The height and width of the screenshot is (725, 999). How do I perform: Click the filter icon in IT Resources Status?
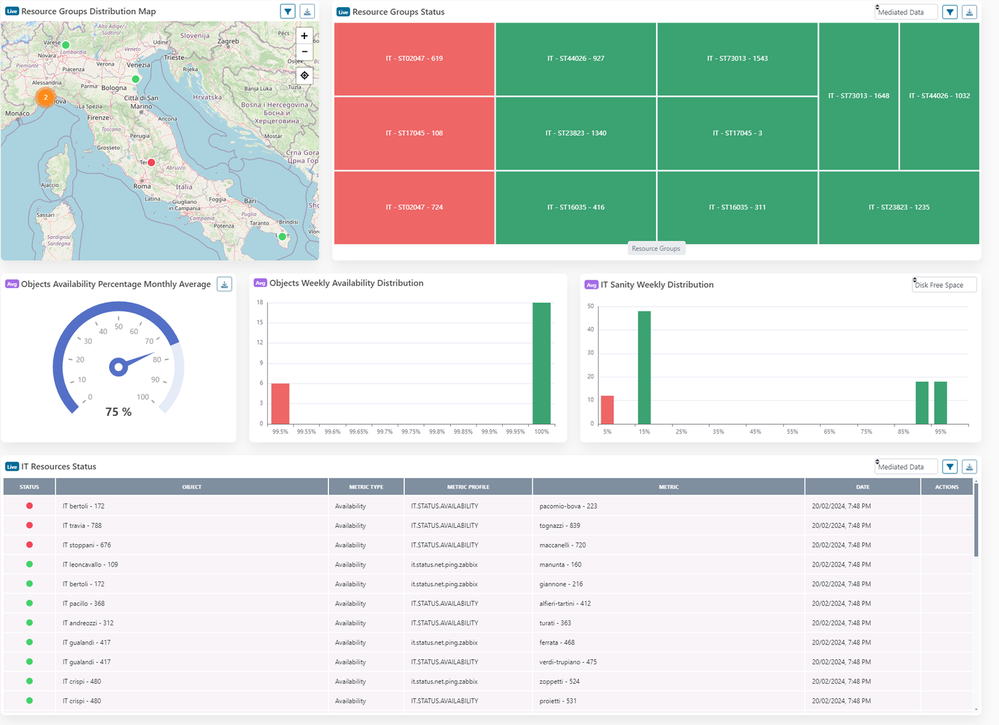950,466
